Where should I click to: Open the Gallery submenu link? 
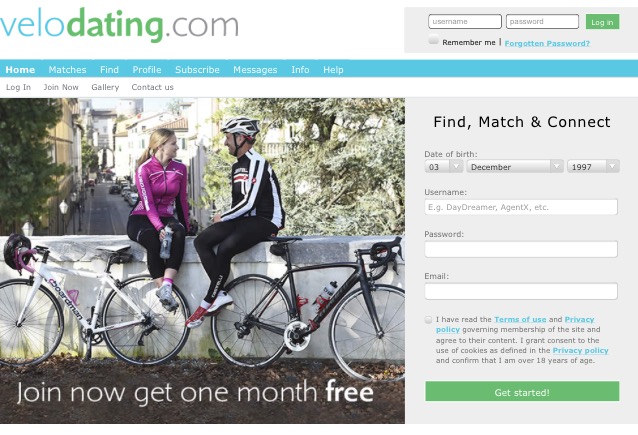pyautogui.click(x=105, y=87)
